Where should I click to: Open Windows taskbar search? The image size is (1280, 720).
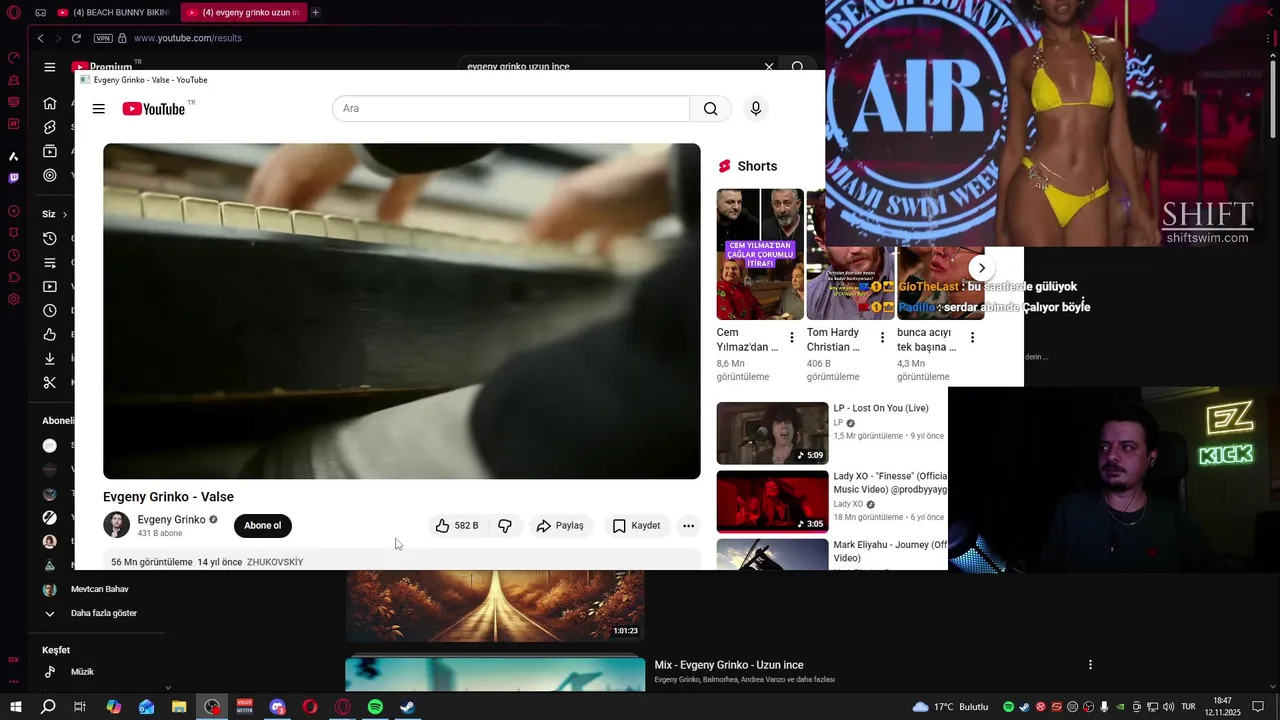coord(47,707)
